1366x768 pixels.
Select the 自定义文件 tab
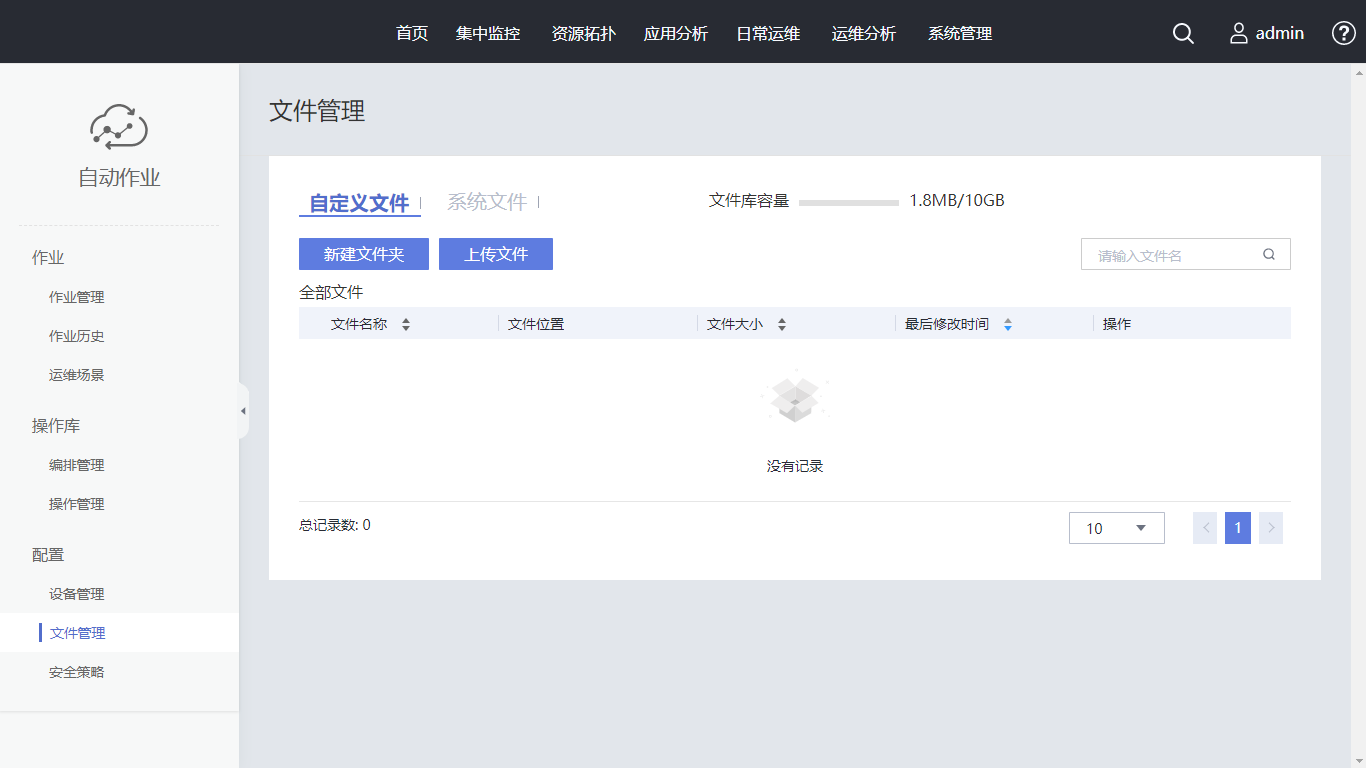coord(359,203)
